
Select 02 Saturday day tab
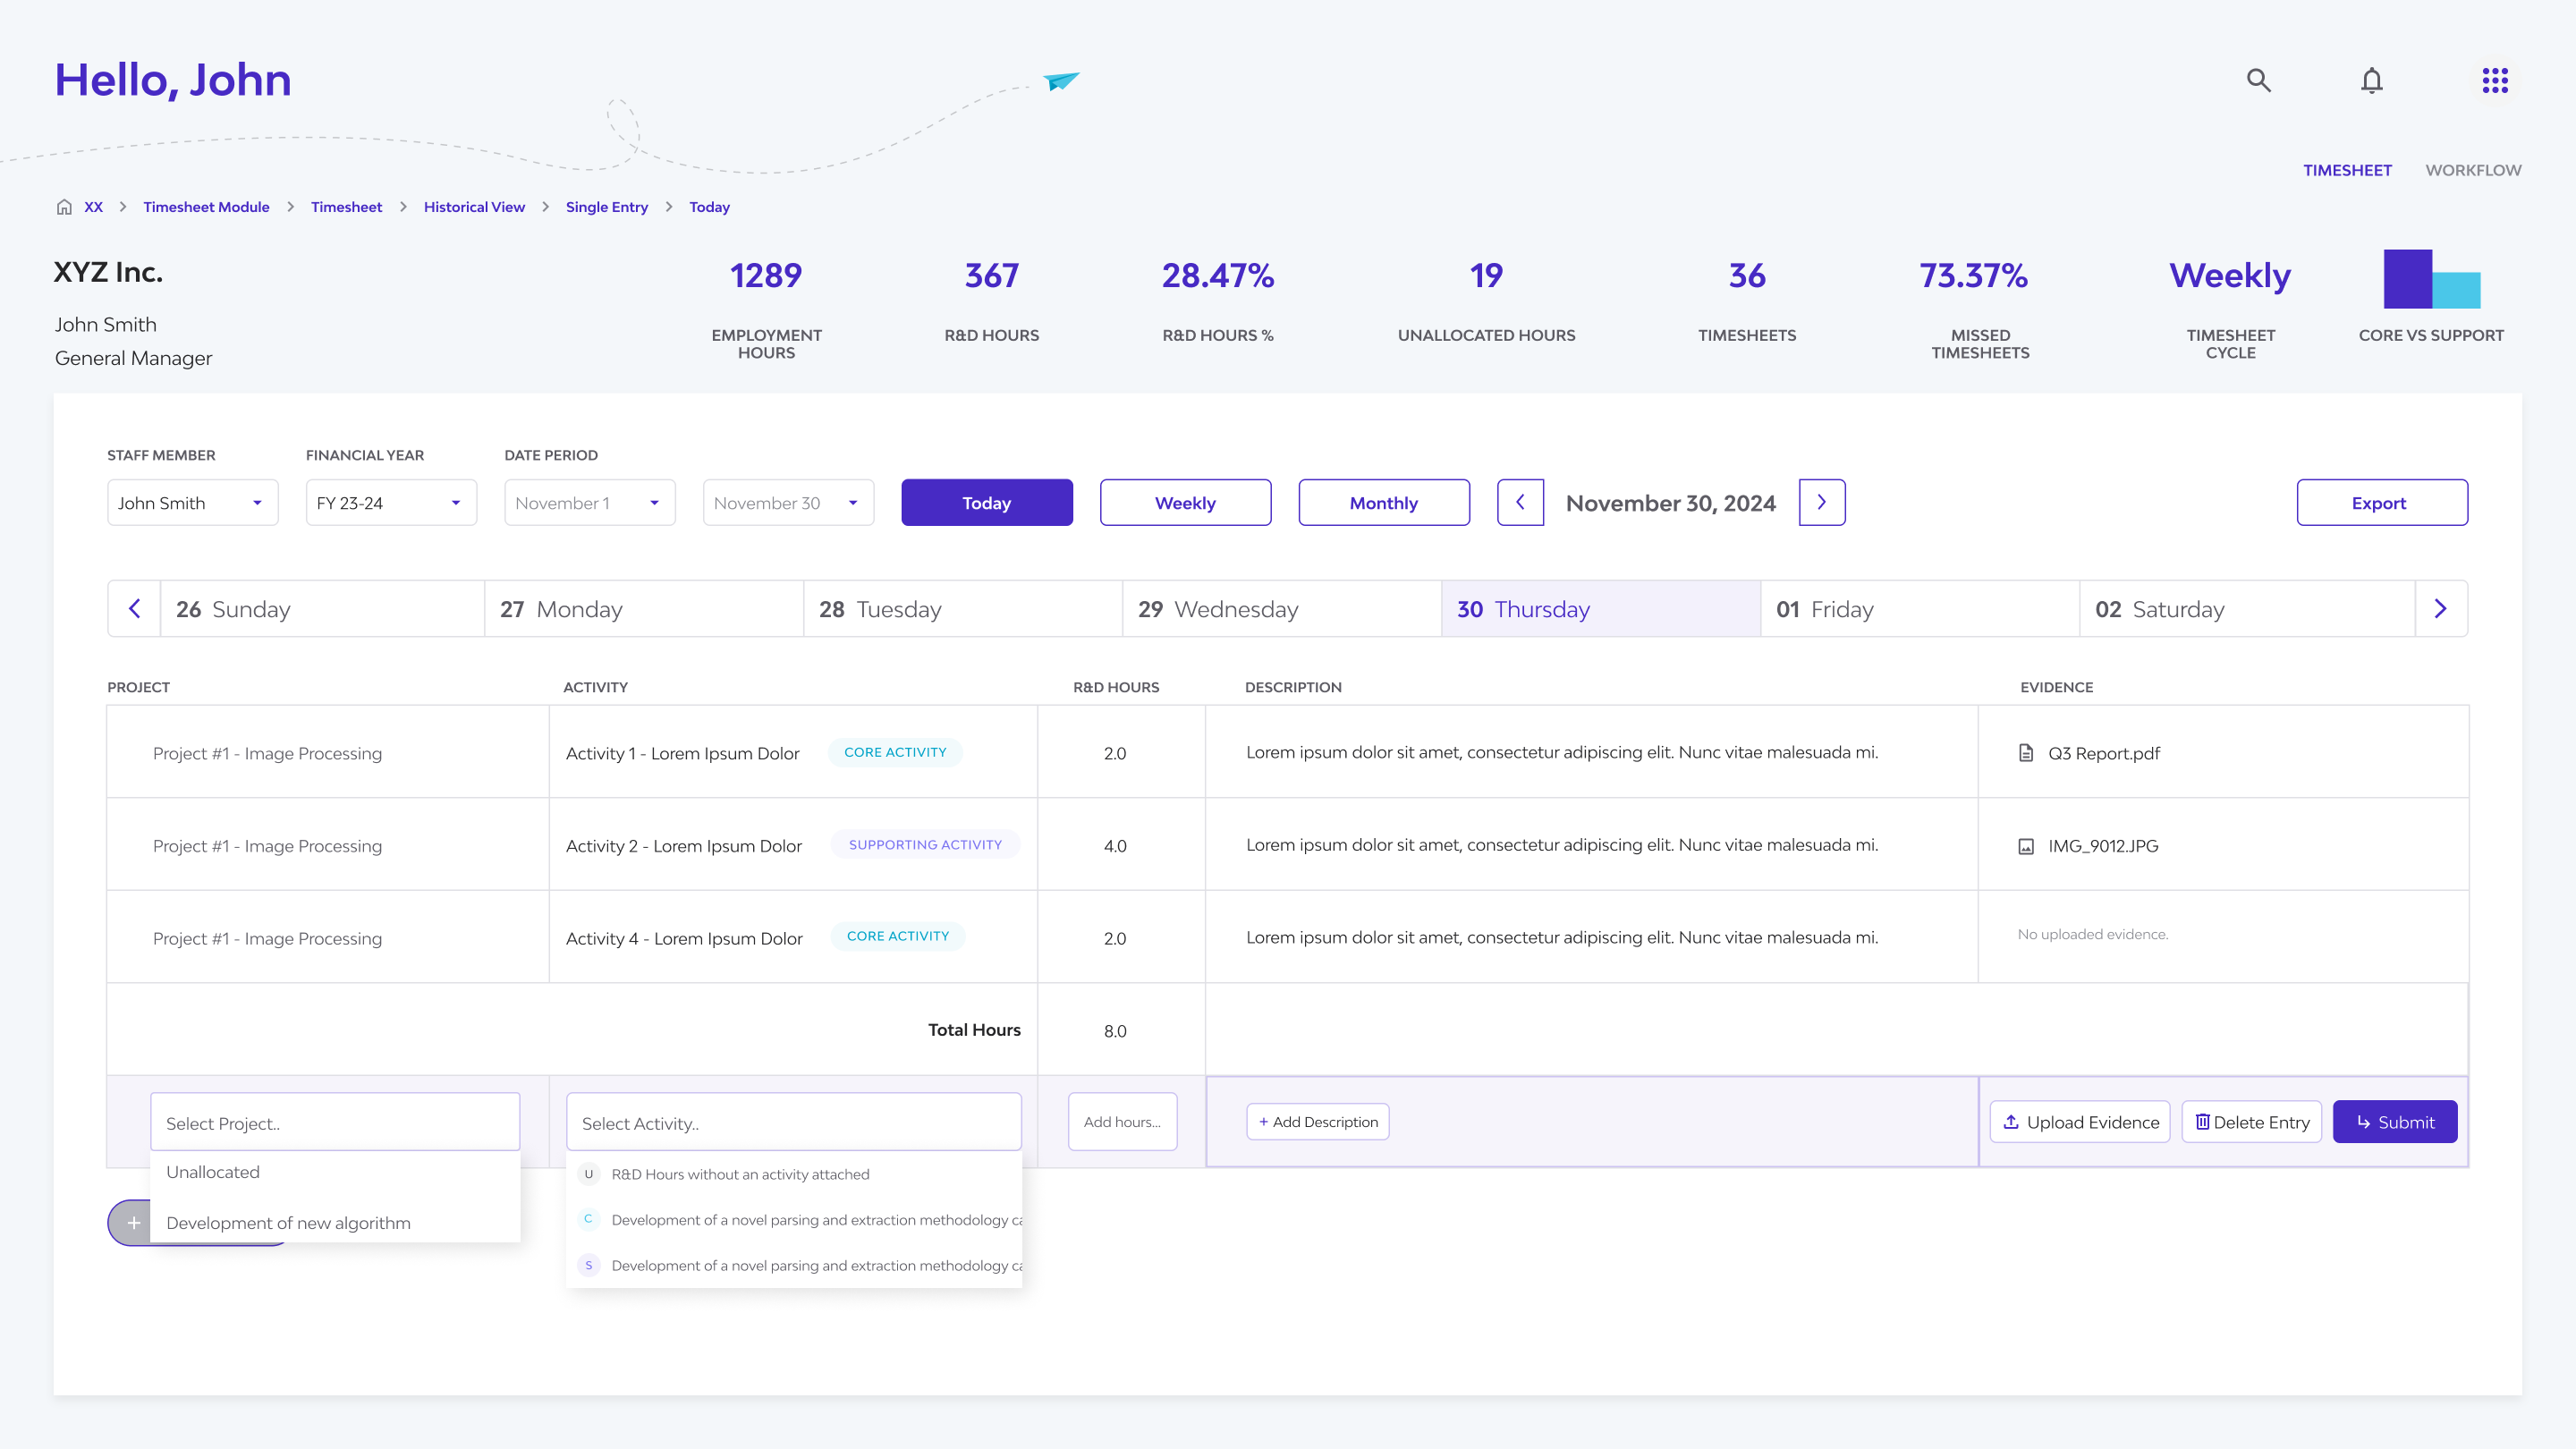point(2247,608)
